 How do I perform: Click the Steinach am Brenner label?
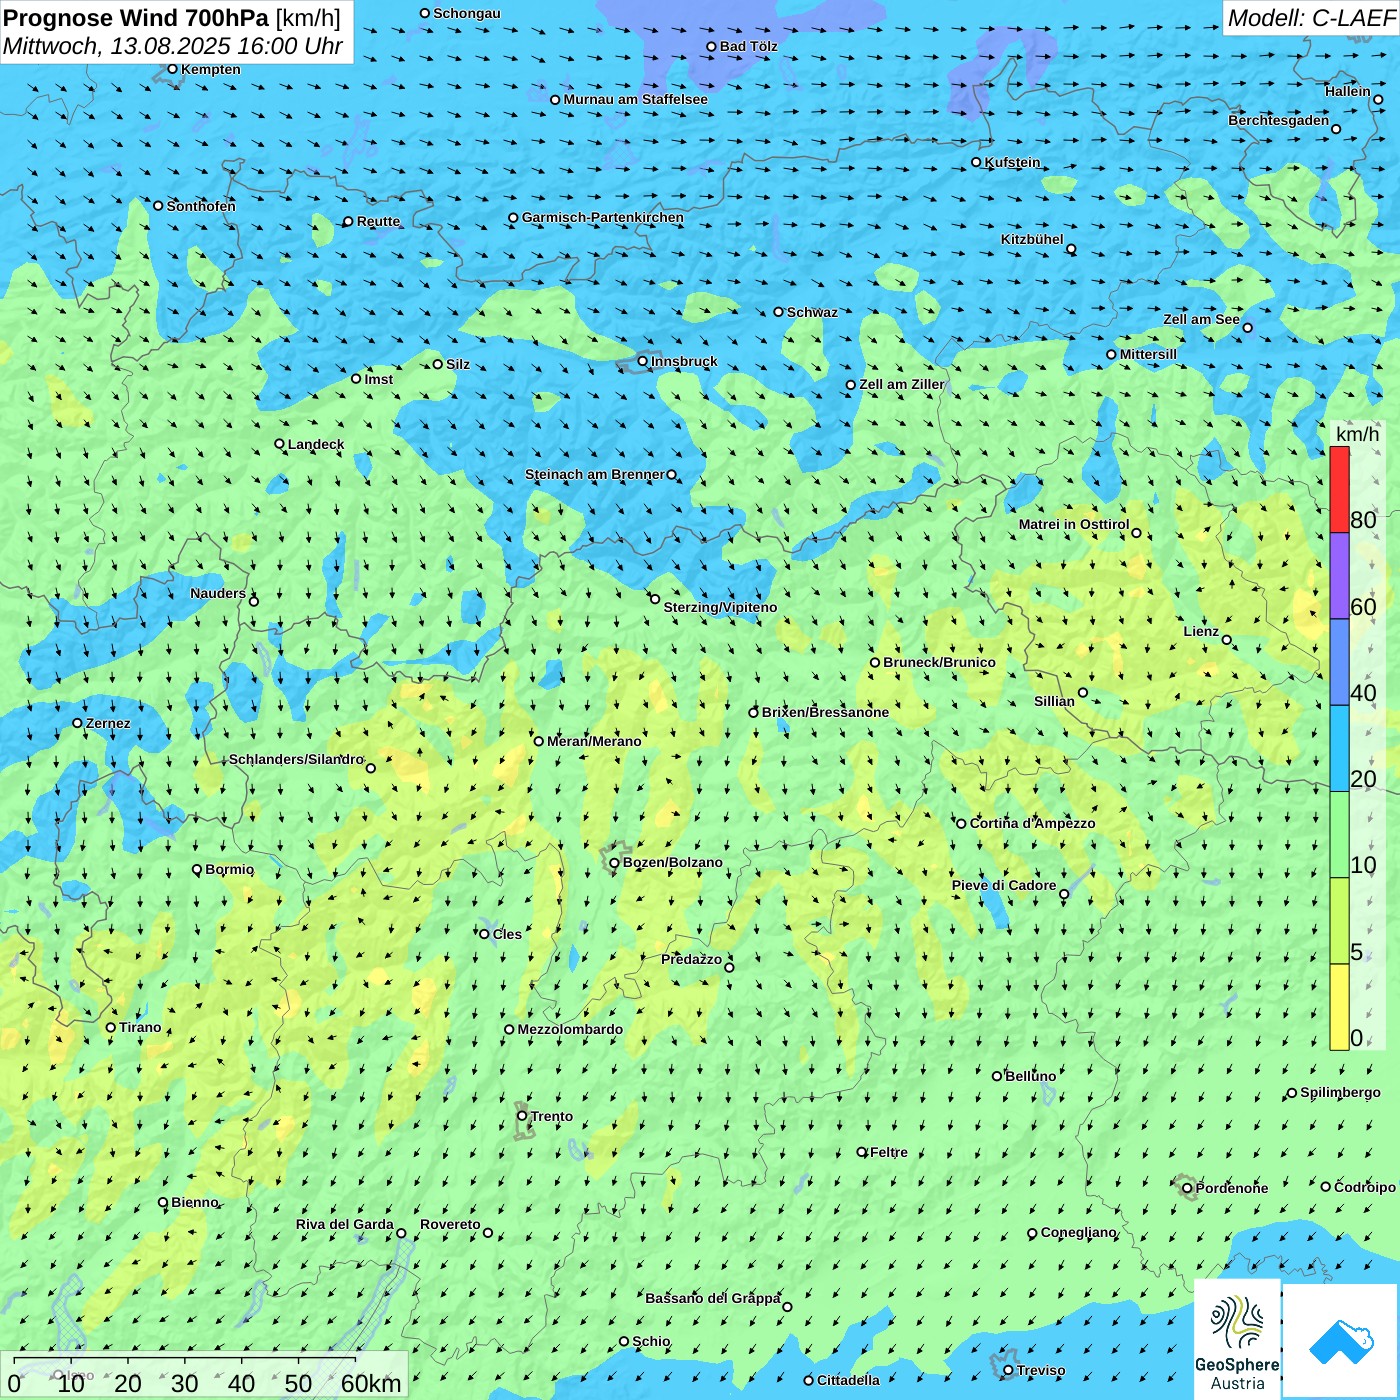[x=595, y=474]
